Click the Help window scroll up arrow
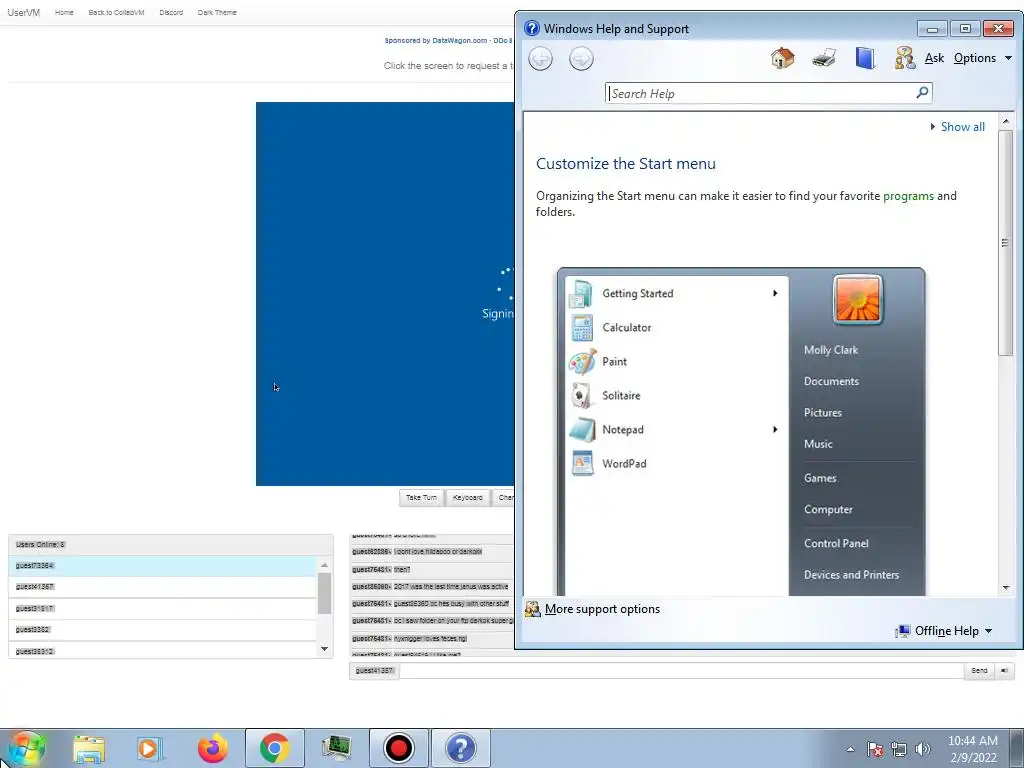1024x768 pixels. 1006,121
